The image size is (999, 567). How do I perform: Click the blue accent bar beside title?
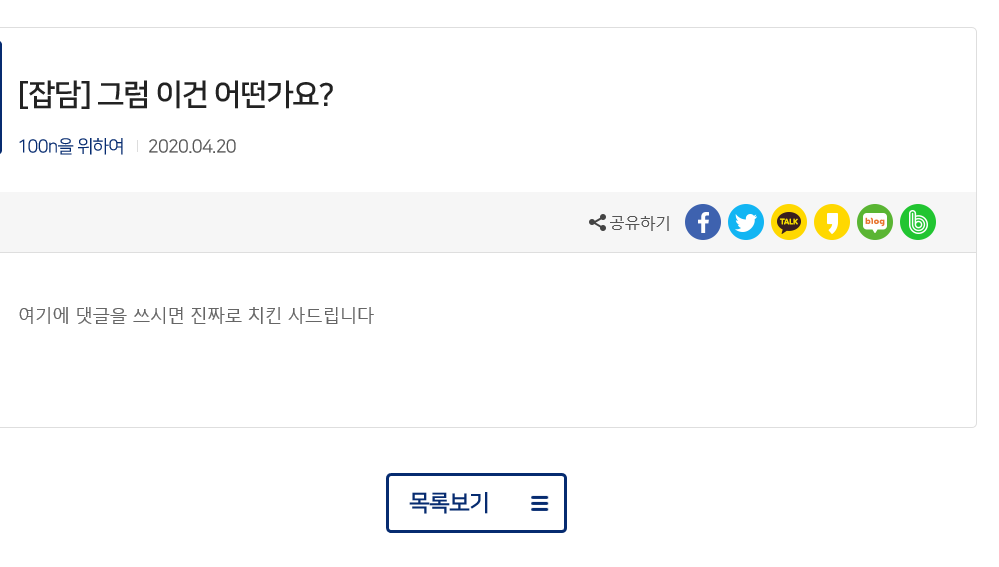click(x=1, y=97)
